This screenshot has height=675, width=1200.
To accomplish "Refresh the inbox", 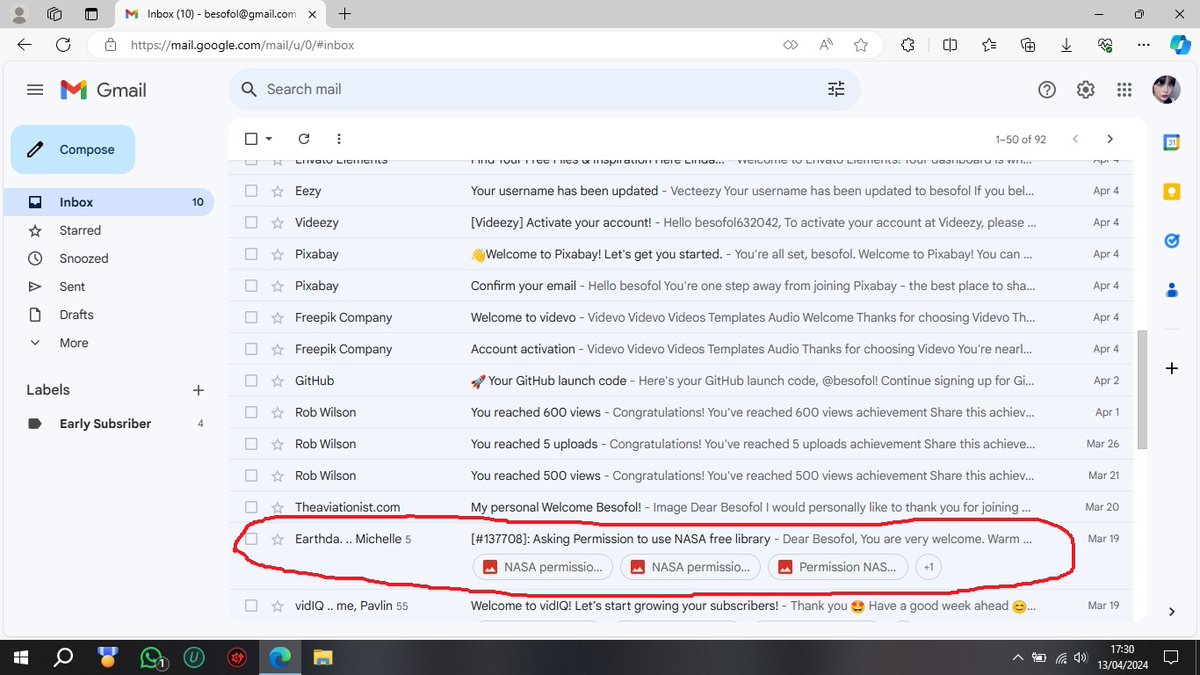I will tap(304, 139).
